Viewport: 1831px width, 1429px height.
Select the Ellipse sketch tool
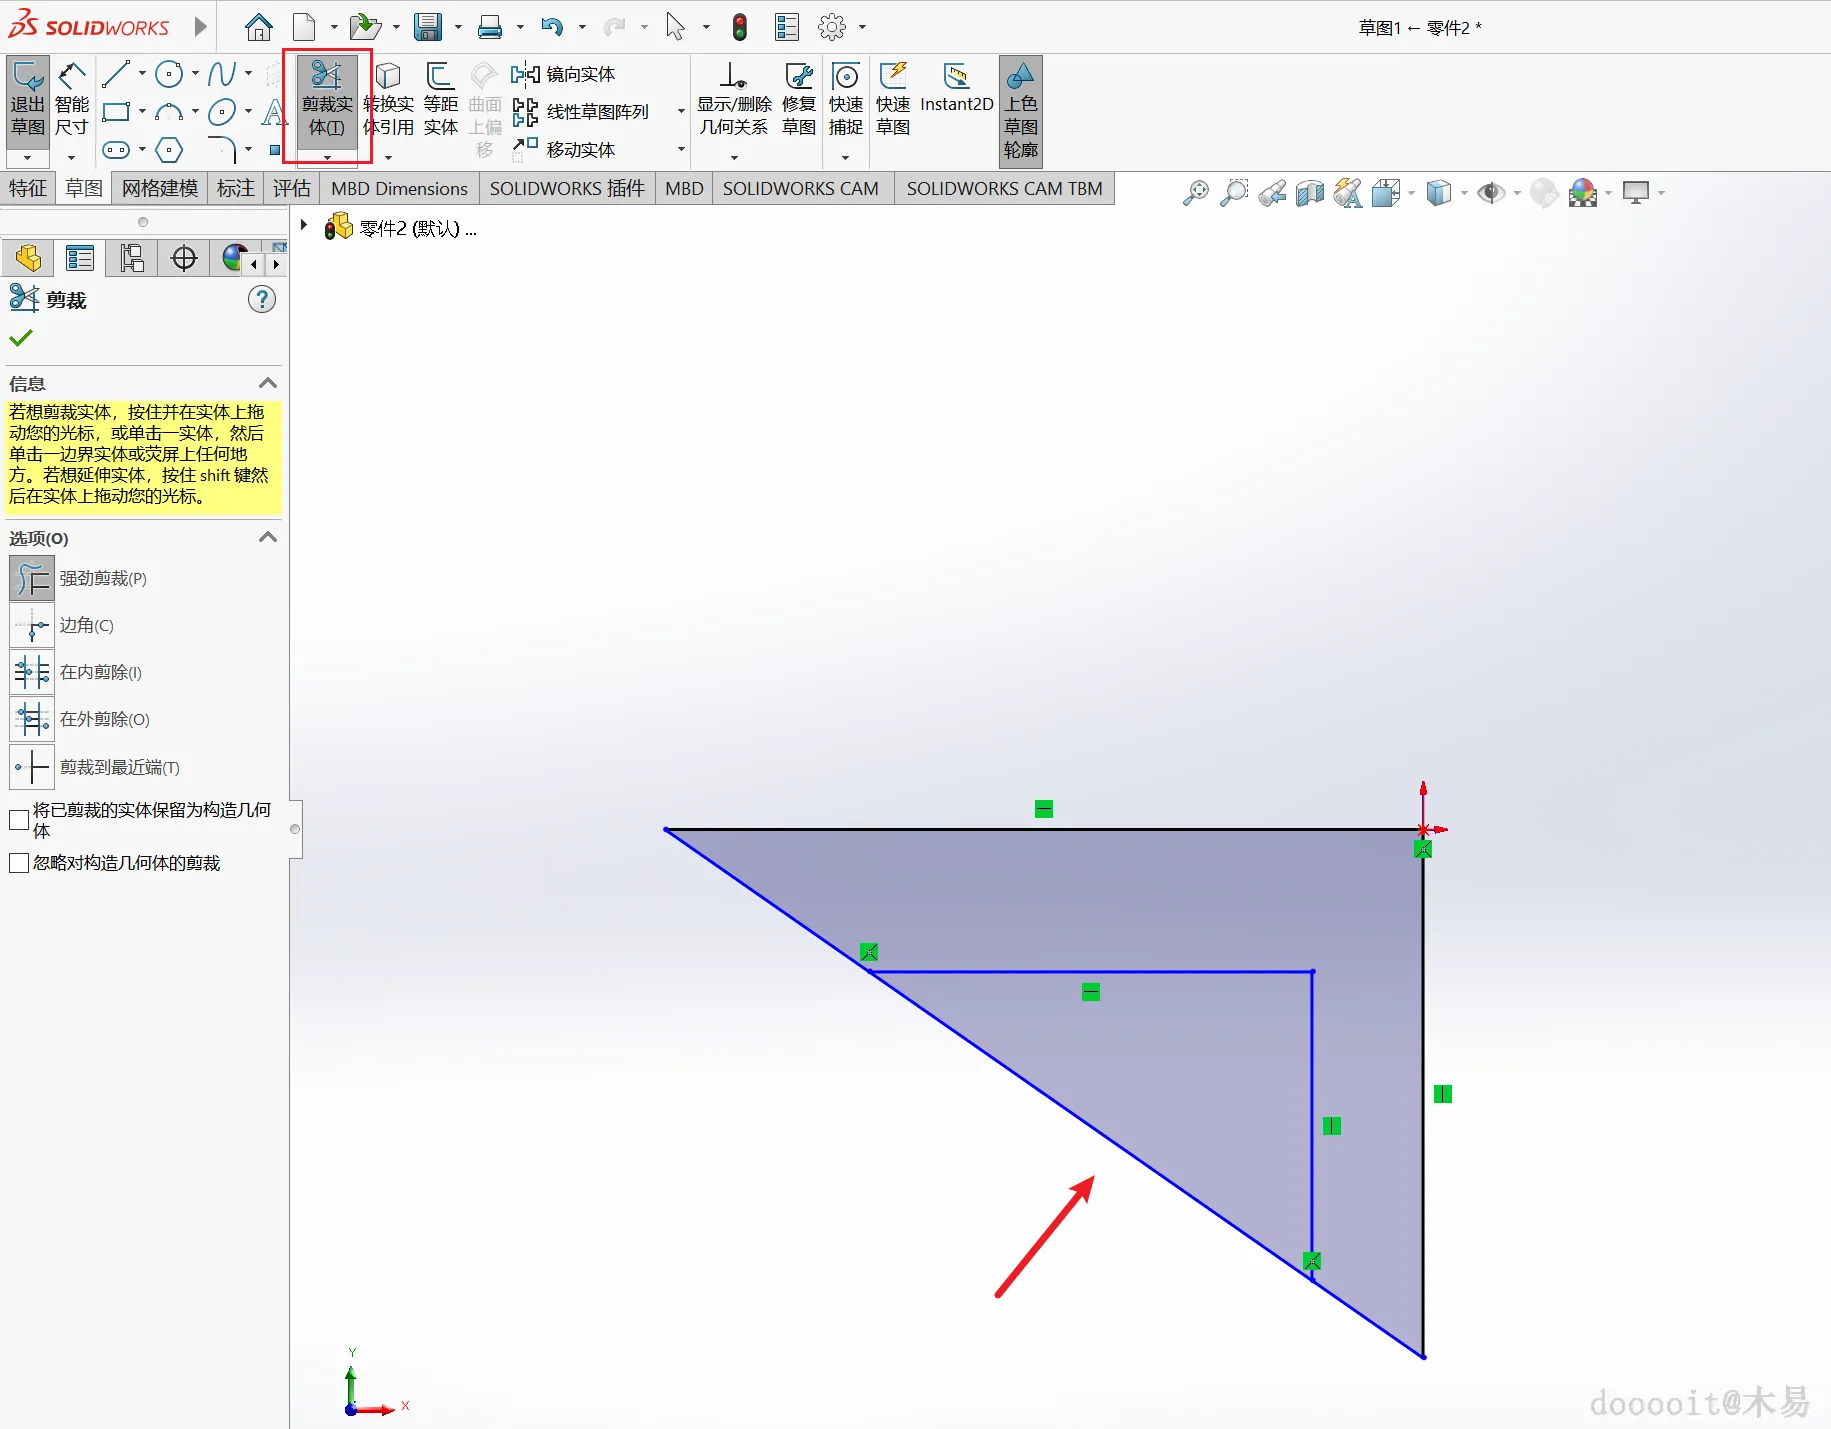222,111
